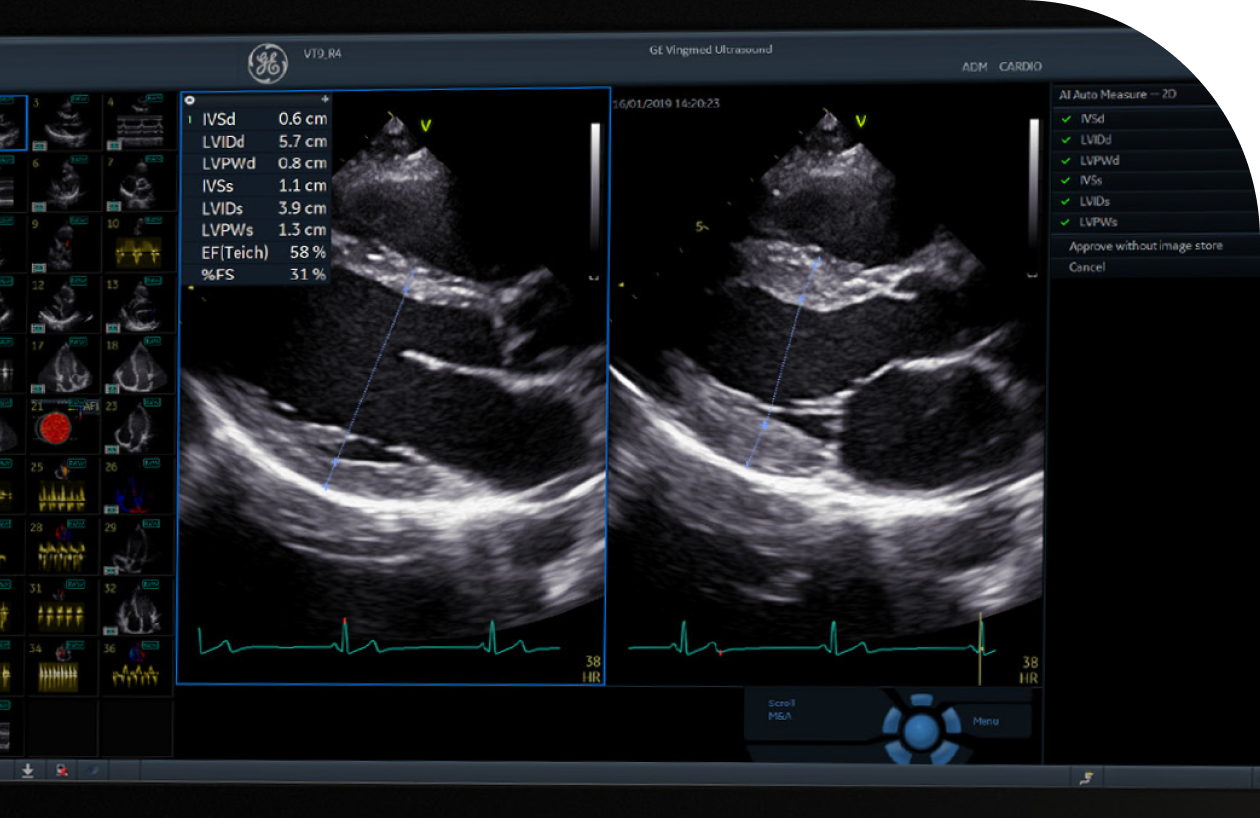Click the move cross icon on results panel
The image size is (1260, 818).
point(323,99)
